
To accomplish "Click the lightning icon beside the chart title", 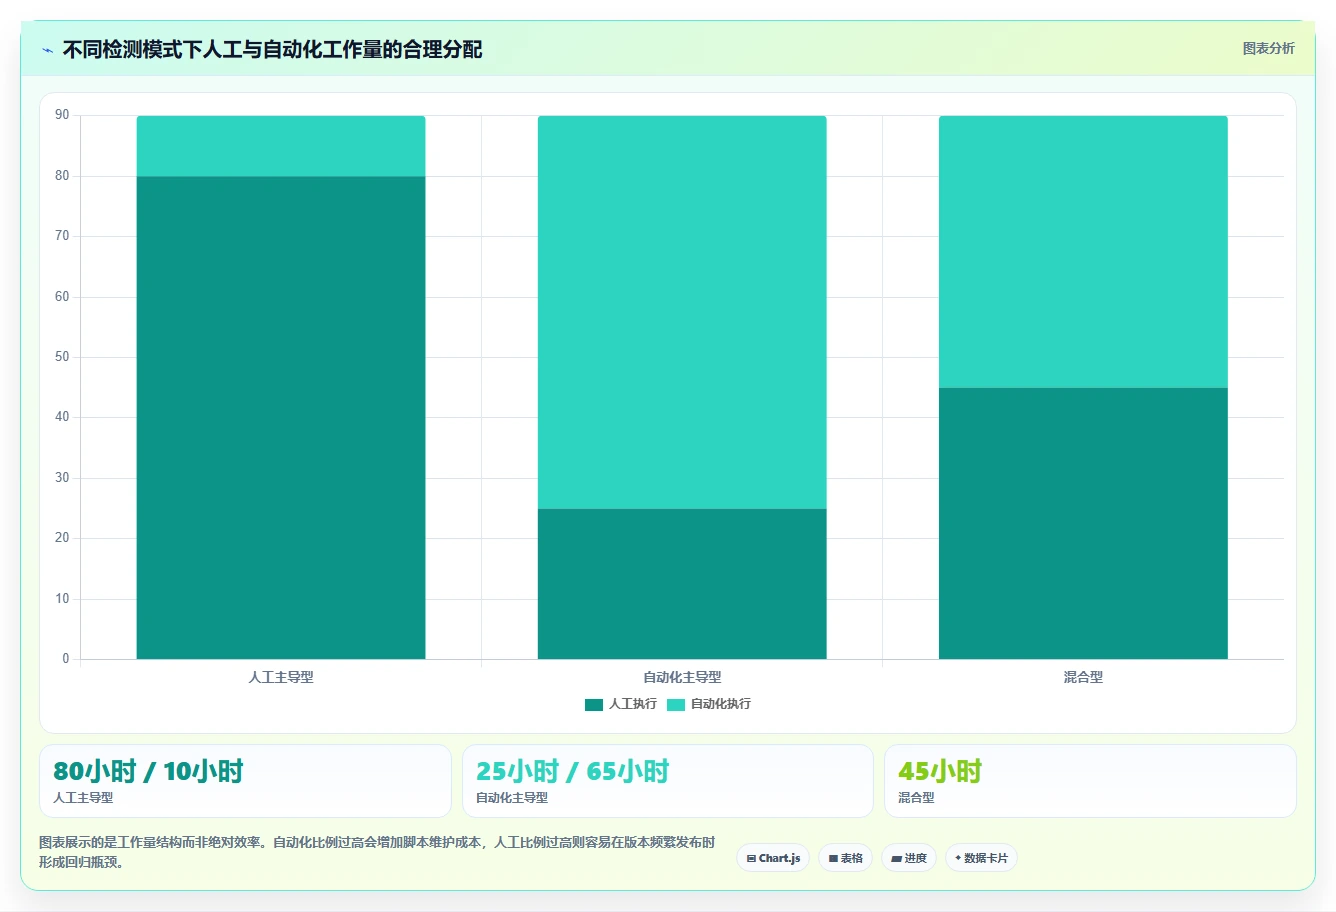I will tap(47, 50).
